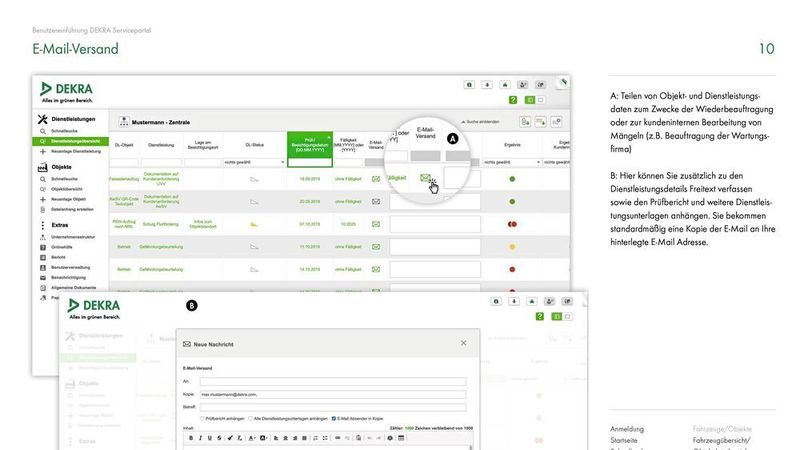Toggle italic formatting in the message editor
This screenshot has height=450, width=800.
(x=200, y=438)
